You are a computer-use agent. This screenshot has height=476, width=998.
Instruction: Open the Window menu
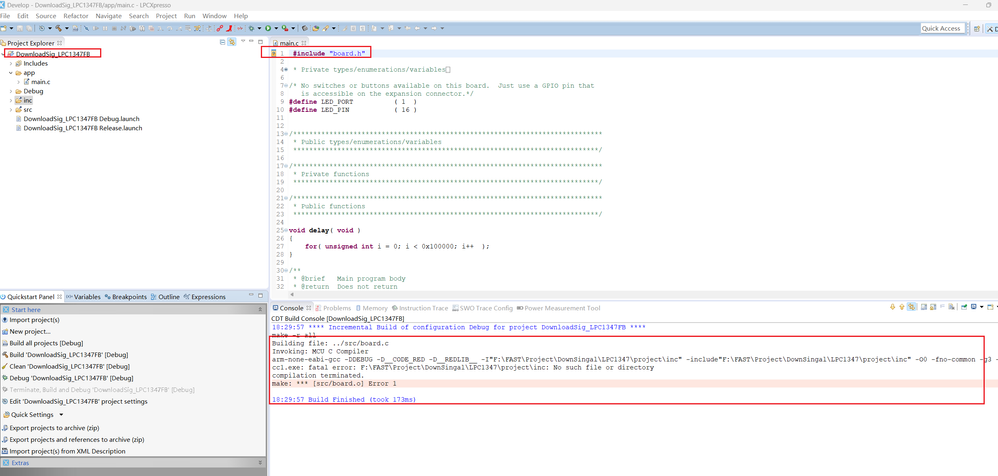click(214, 15)
